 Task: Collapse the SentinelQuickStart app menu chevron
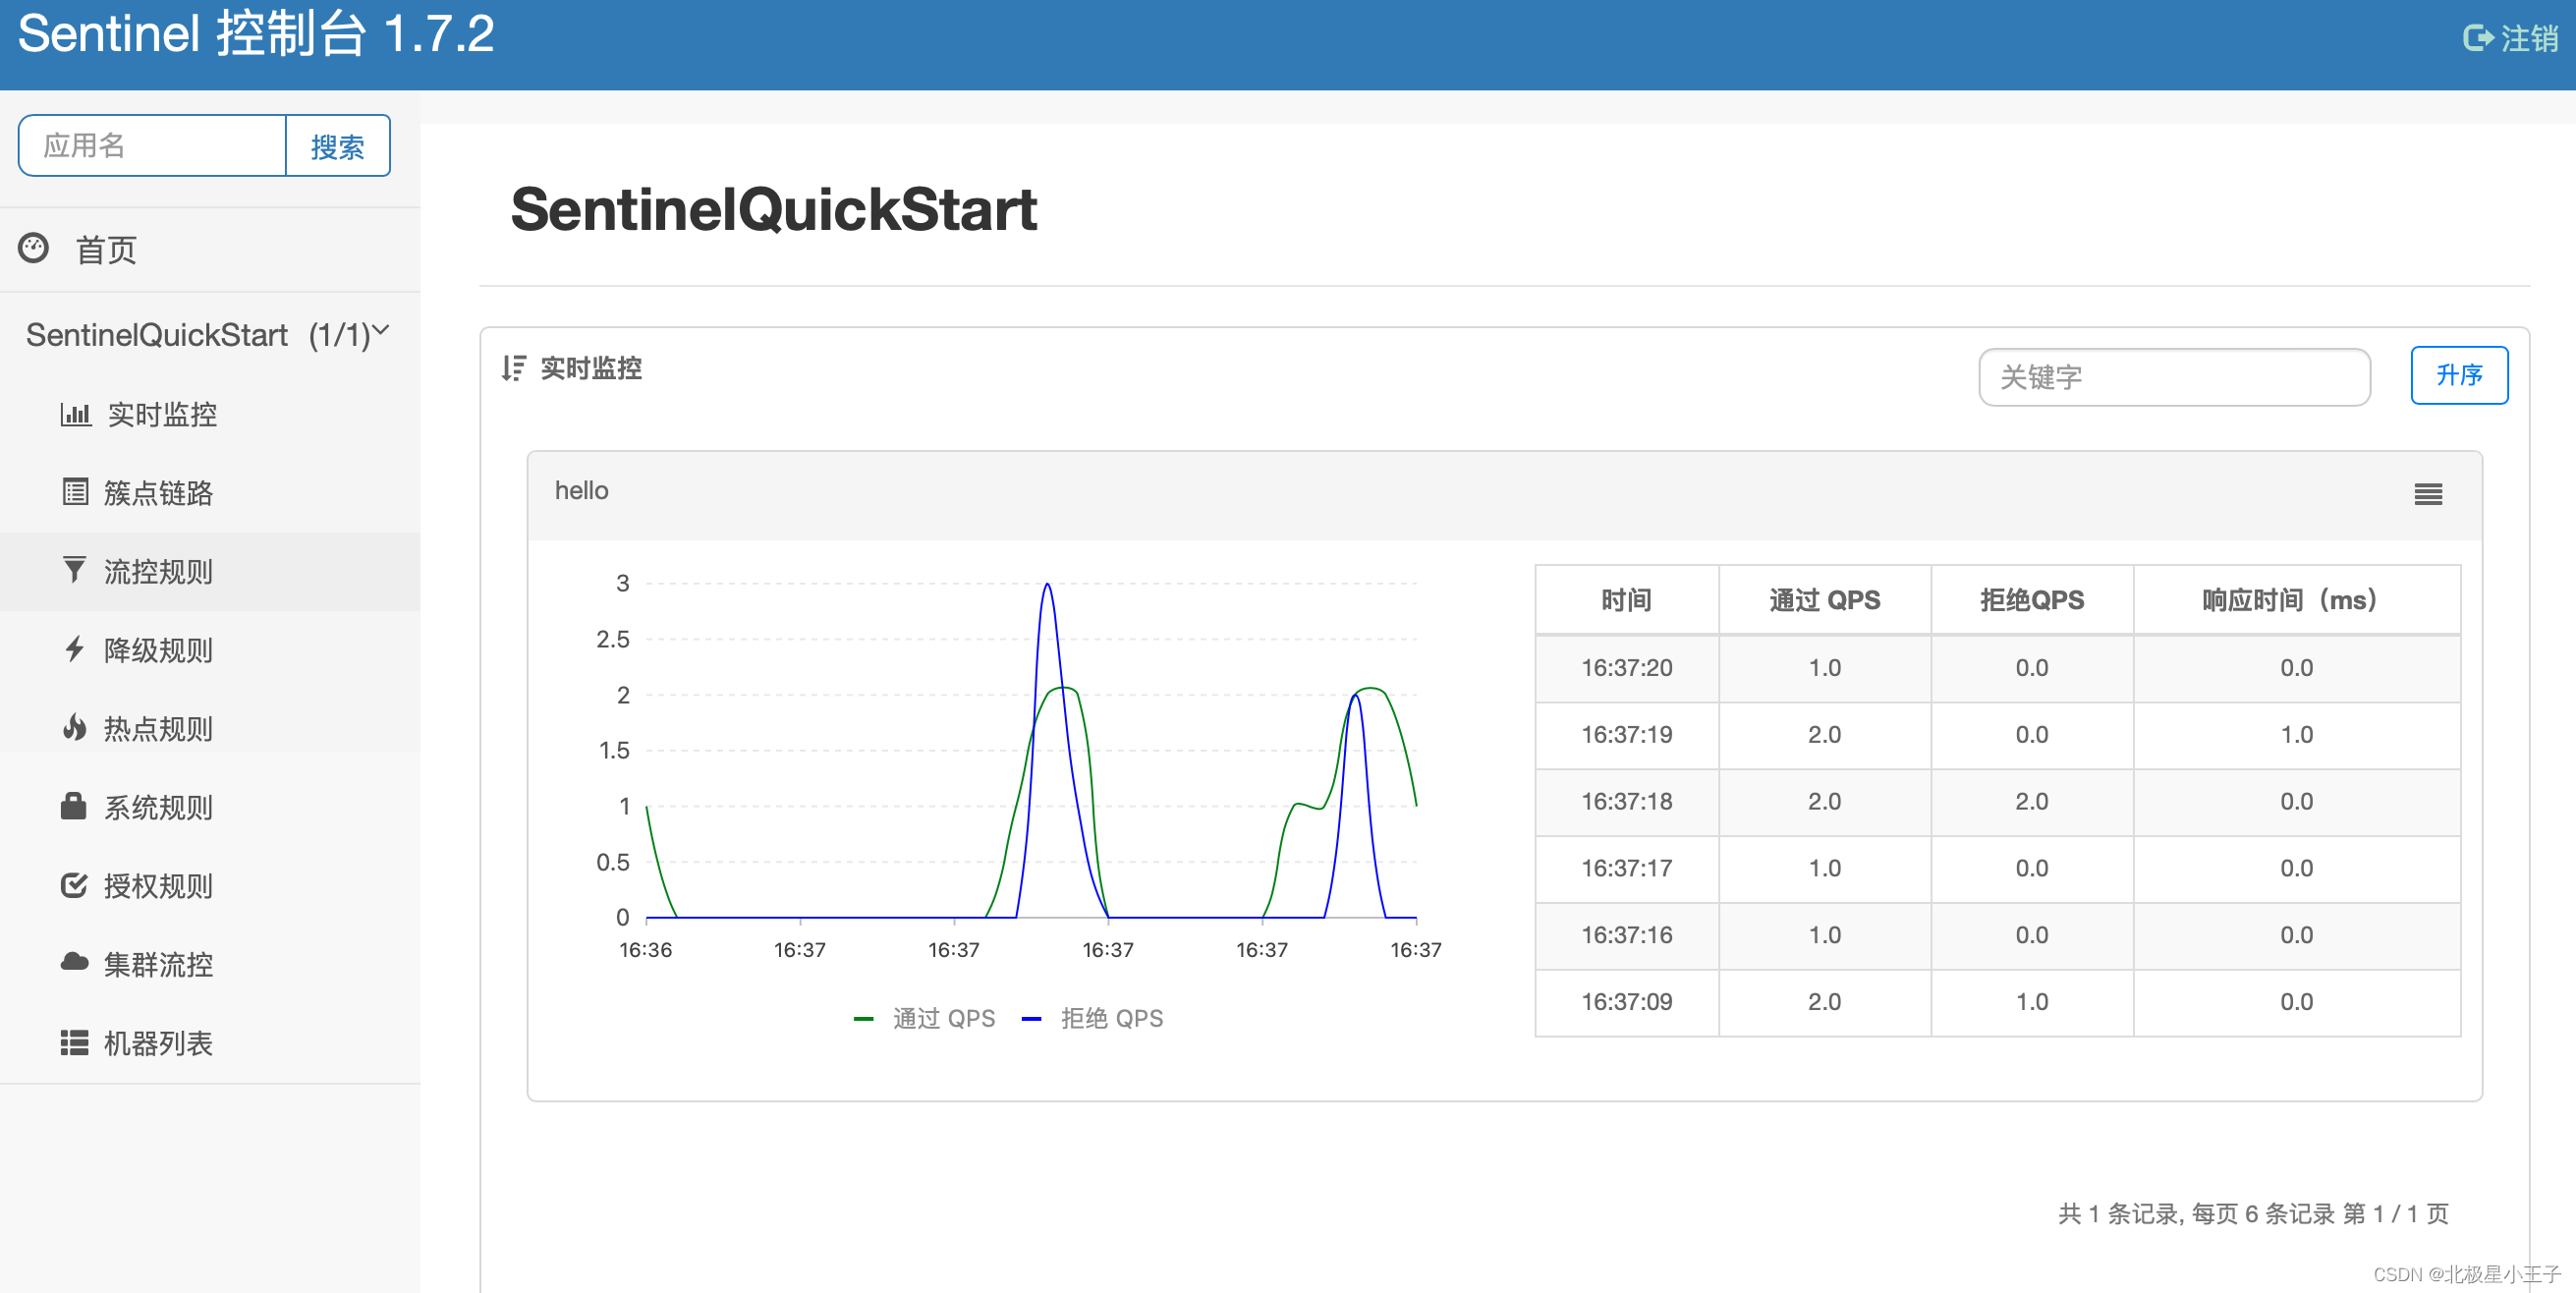click(381, 331)
